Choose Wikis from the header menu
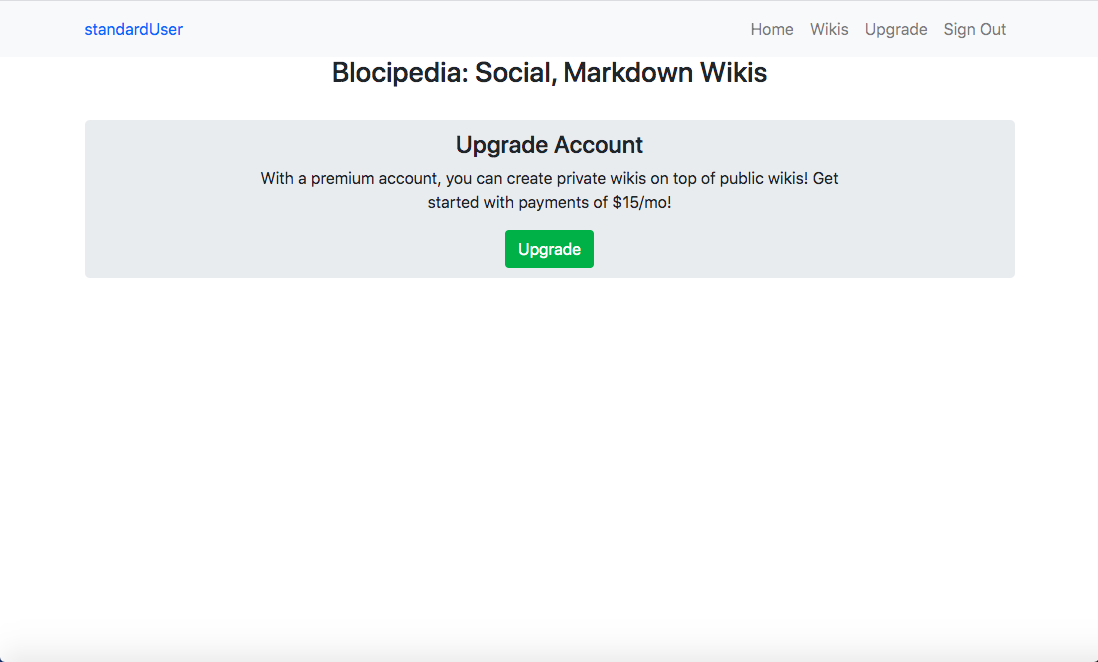1098x662 pixels. click(828, 29)
